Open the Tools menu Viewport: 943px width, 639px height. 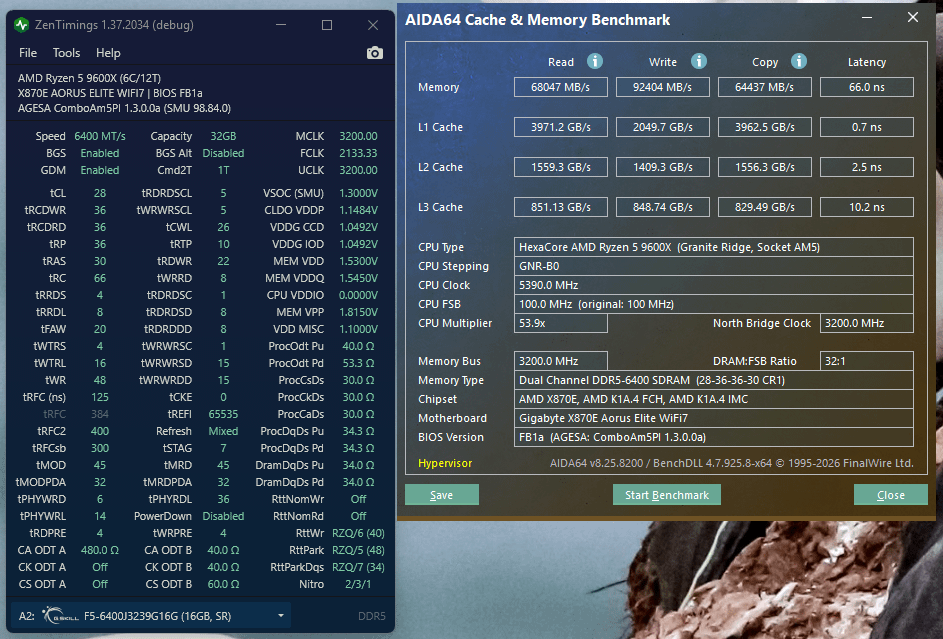coord(66,53)
